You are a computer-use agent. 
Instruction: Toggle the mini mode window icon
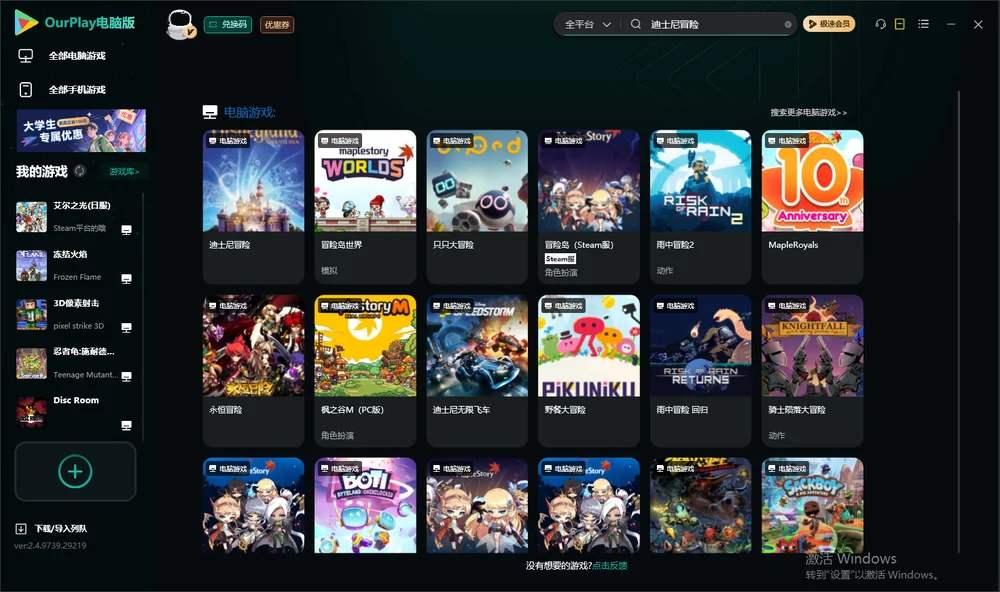(900, 24)
